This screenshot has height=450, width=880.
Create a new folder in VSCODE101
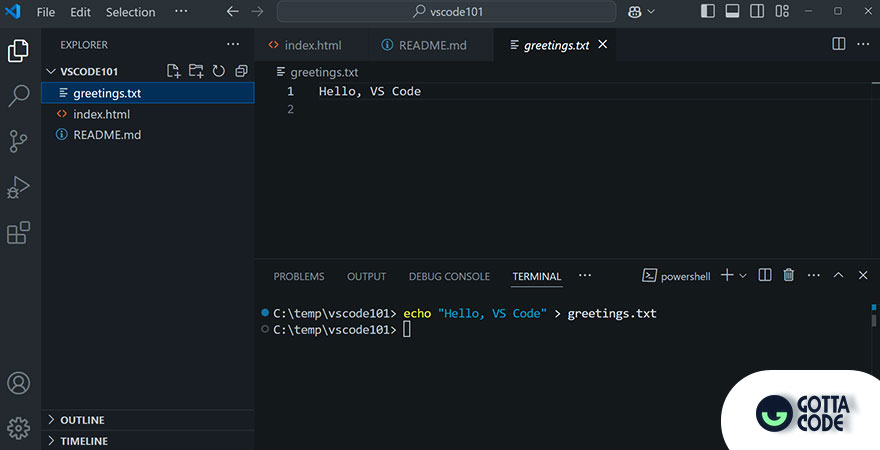[196, 71]
